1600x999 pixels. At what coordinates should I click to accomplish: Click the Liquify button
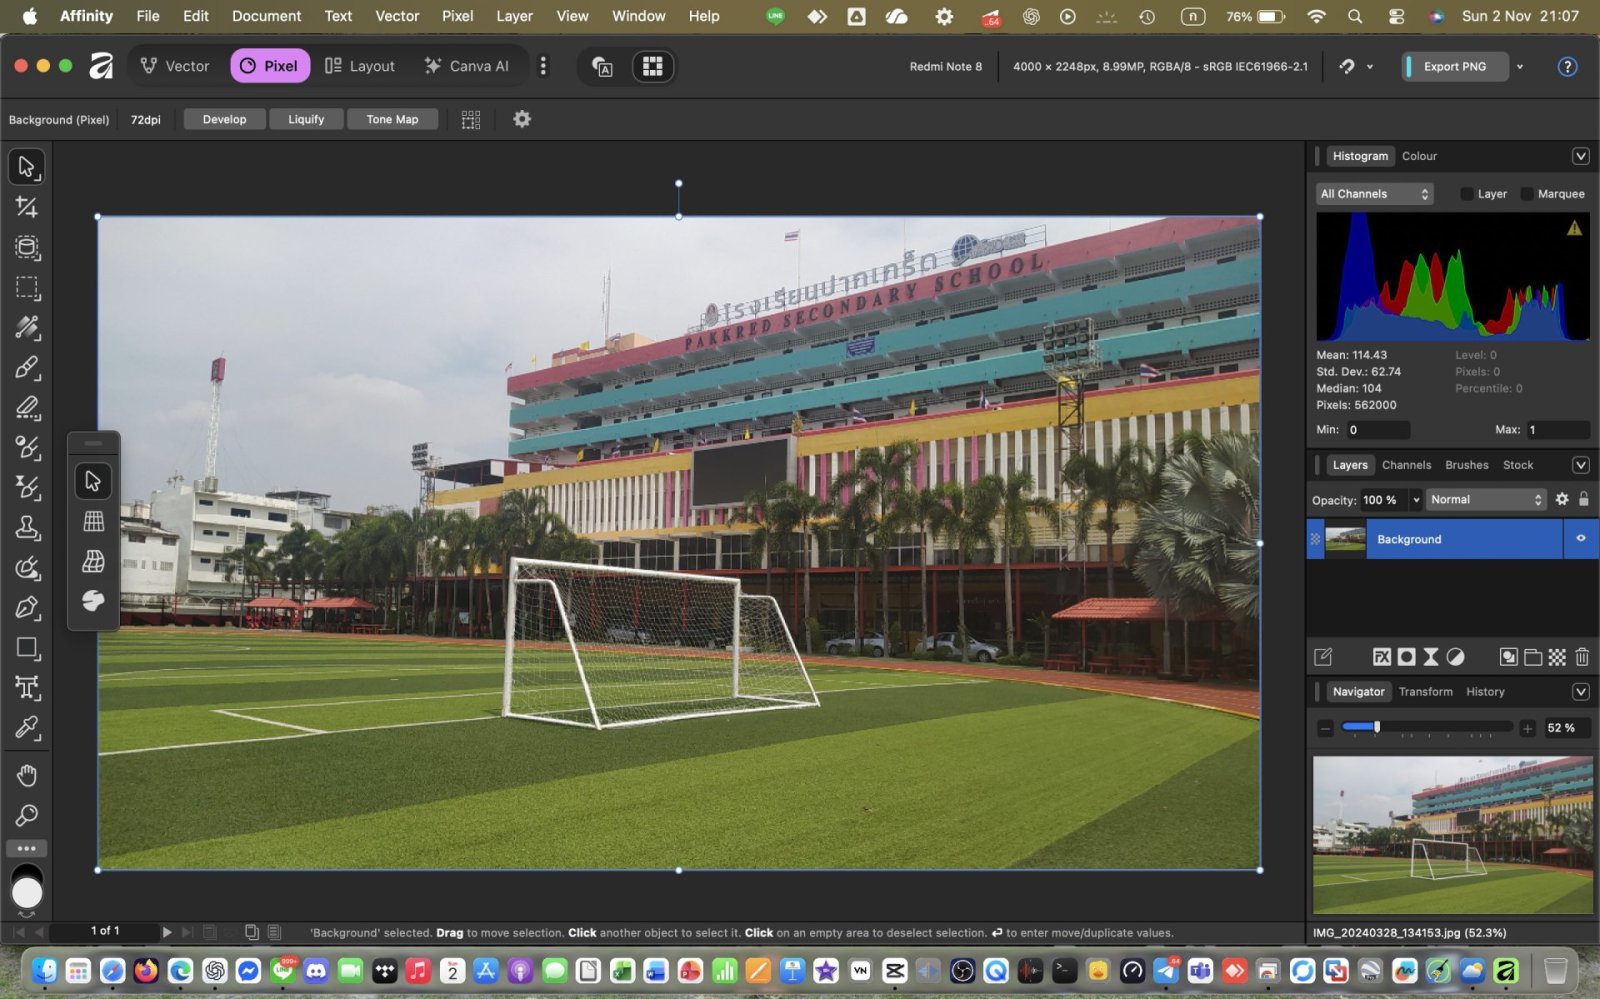coord(306,119)
